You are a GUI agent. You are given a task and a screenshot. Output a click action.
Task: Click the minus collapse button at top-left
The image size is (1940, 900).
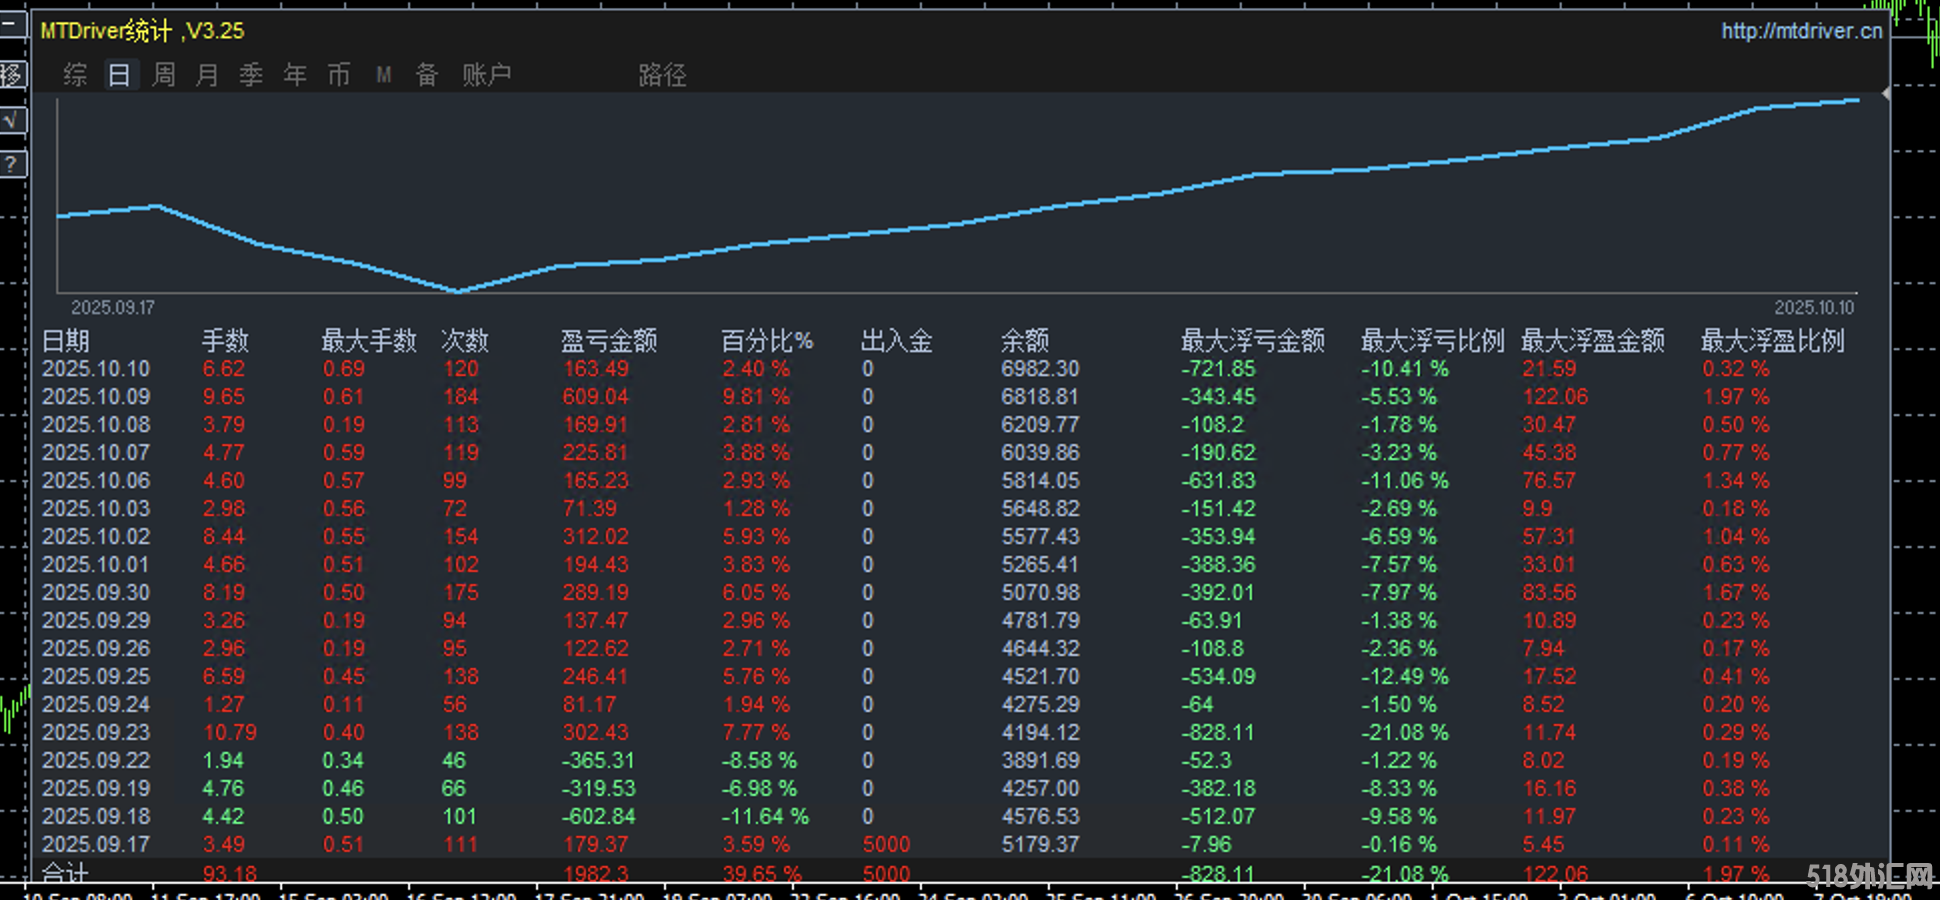[x=12, y=24]
